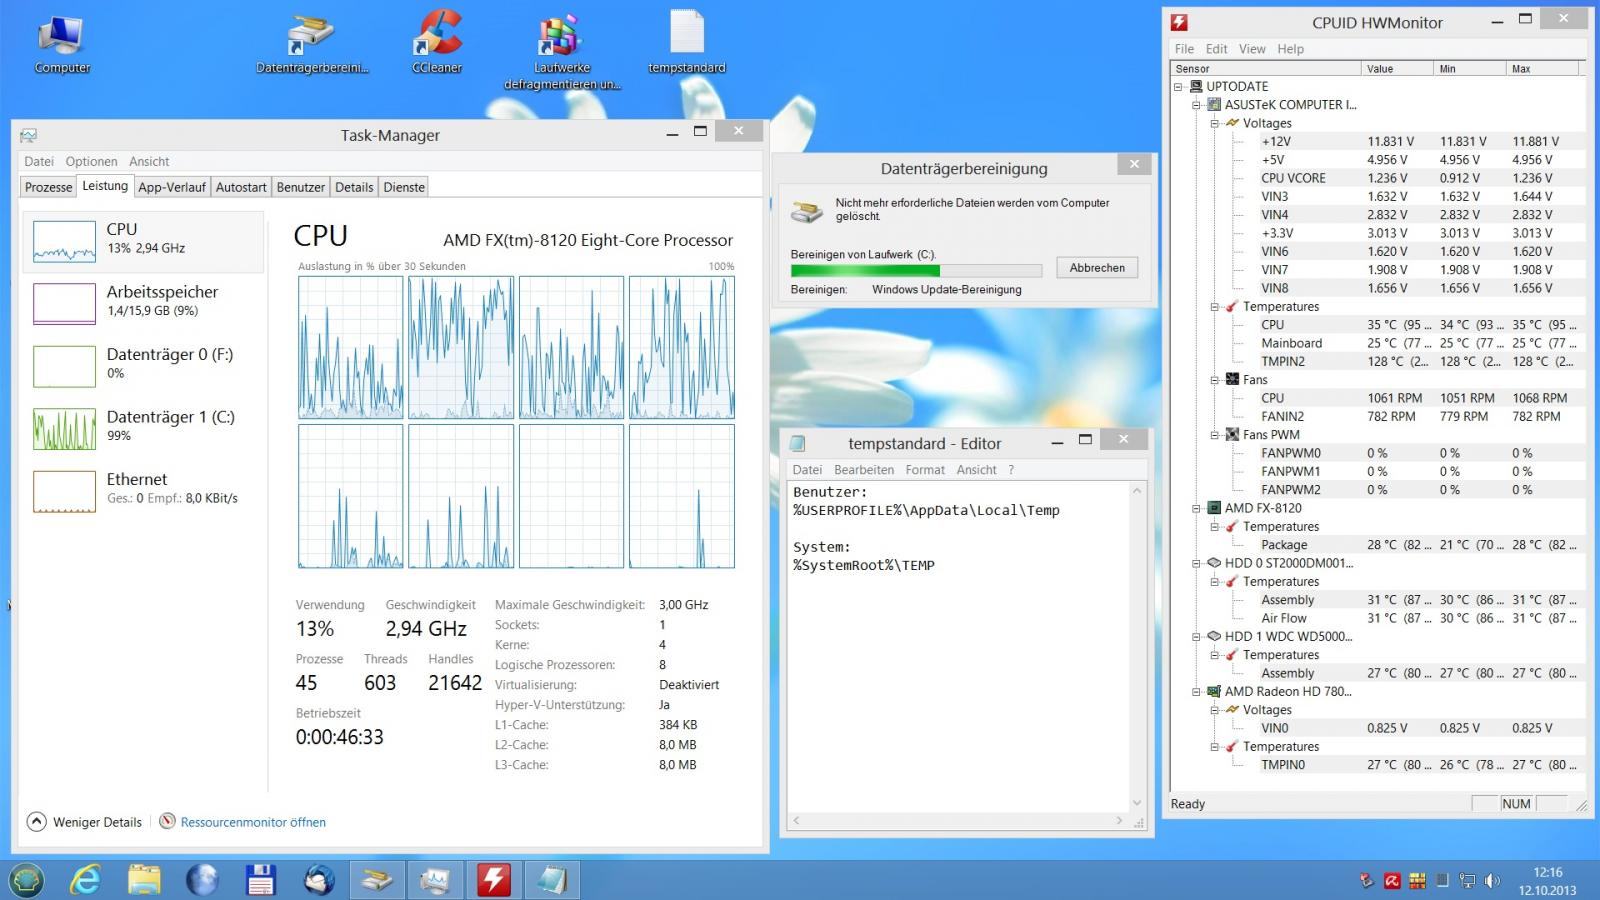Collapse the ASUSTeK COMPUTER node
This screenshot has width=1600, height=900.
pos(1196,104)
